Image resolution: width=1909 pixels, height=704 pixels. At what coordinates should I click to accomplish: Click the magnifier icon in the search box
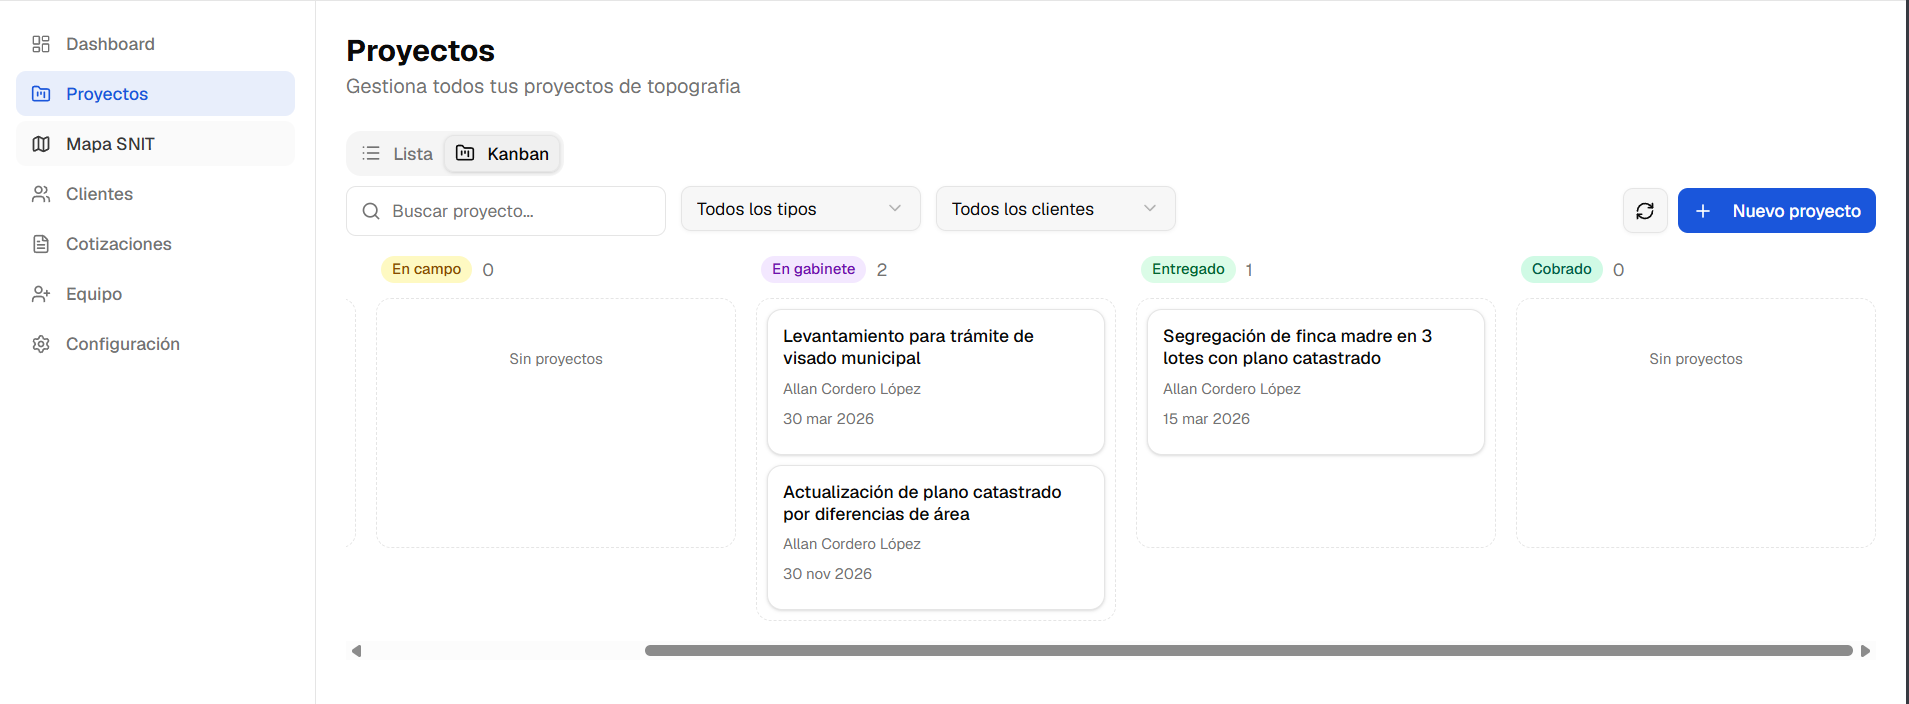(371, 211)
